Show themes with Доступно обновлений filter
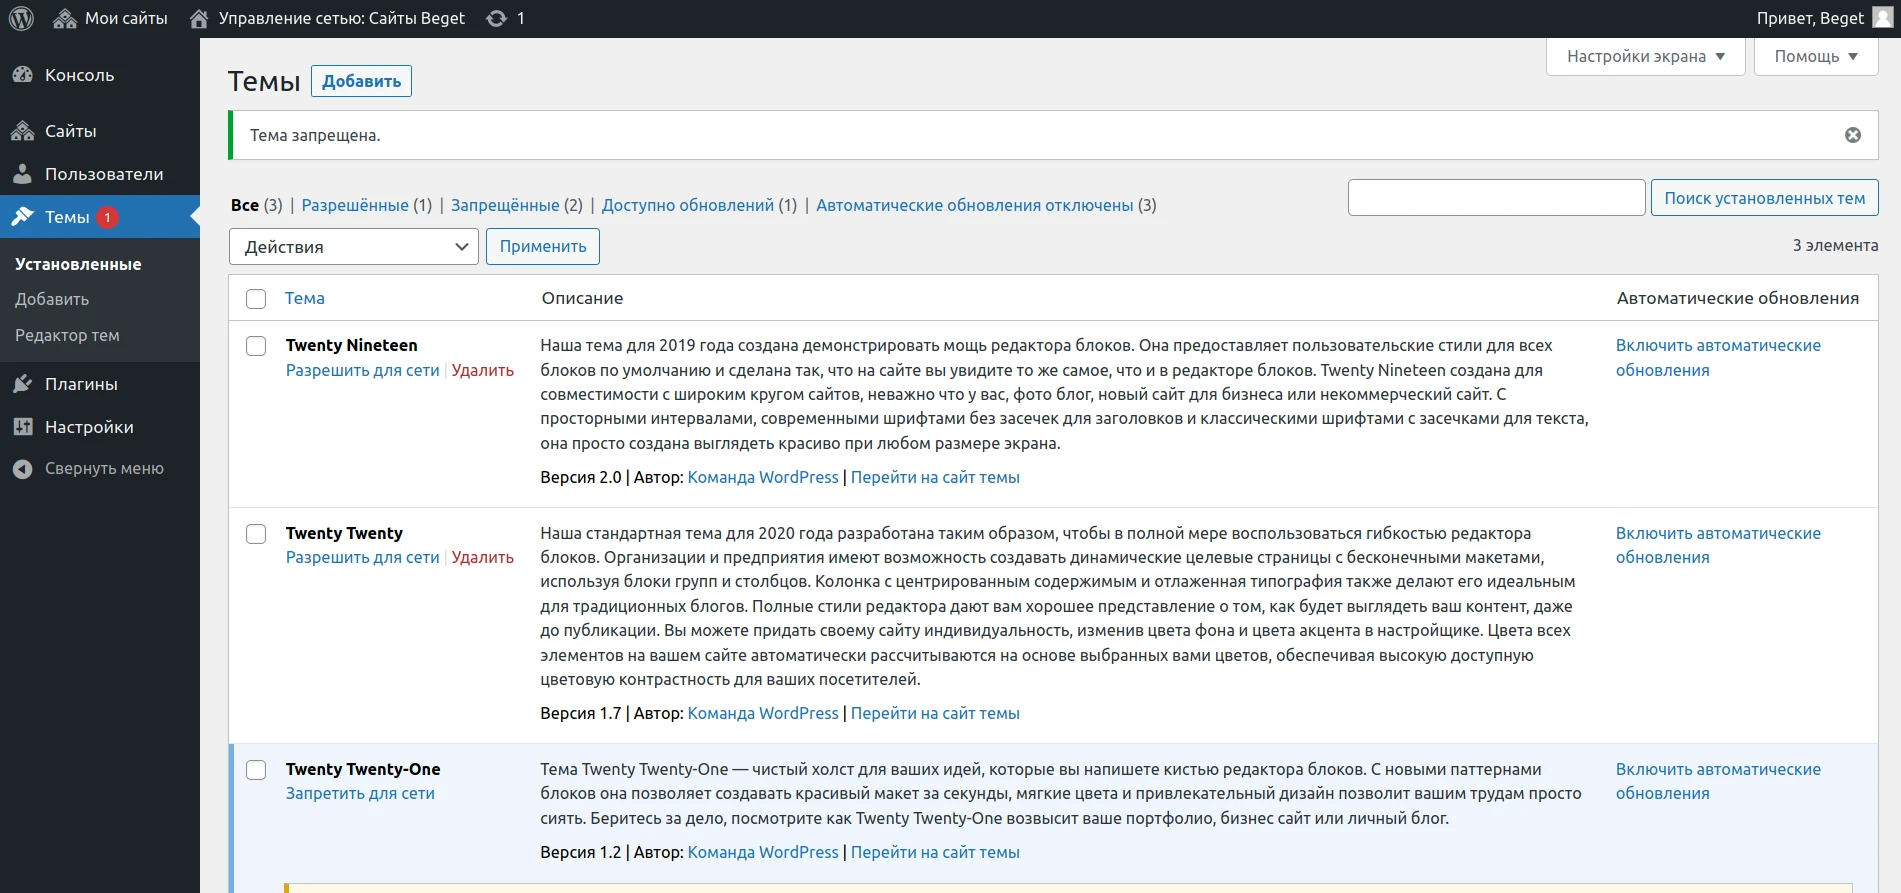Image resolution: width=1901 pixels, height=893 pixels. tap(687, 205)
